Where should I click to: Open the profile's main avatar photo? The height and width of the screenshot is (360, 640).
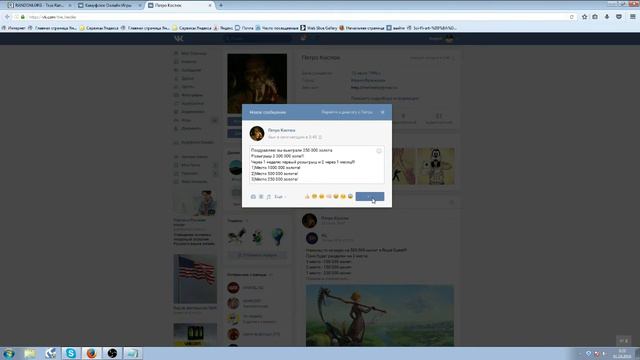(257, 83)
